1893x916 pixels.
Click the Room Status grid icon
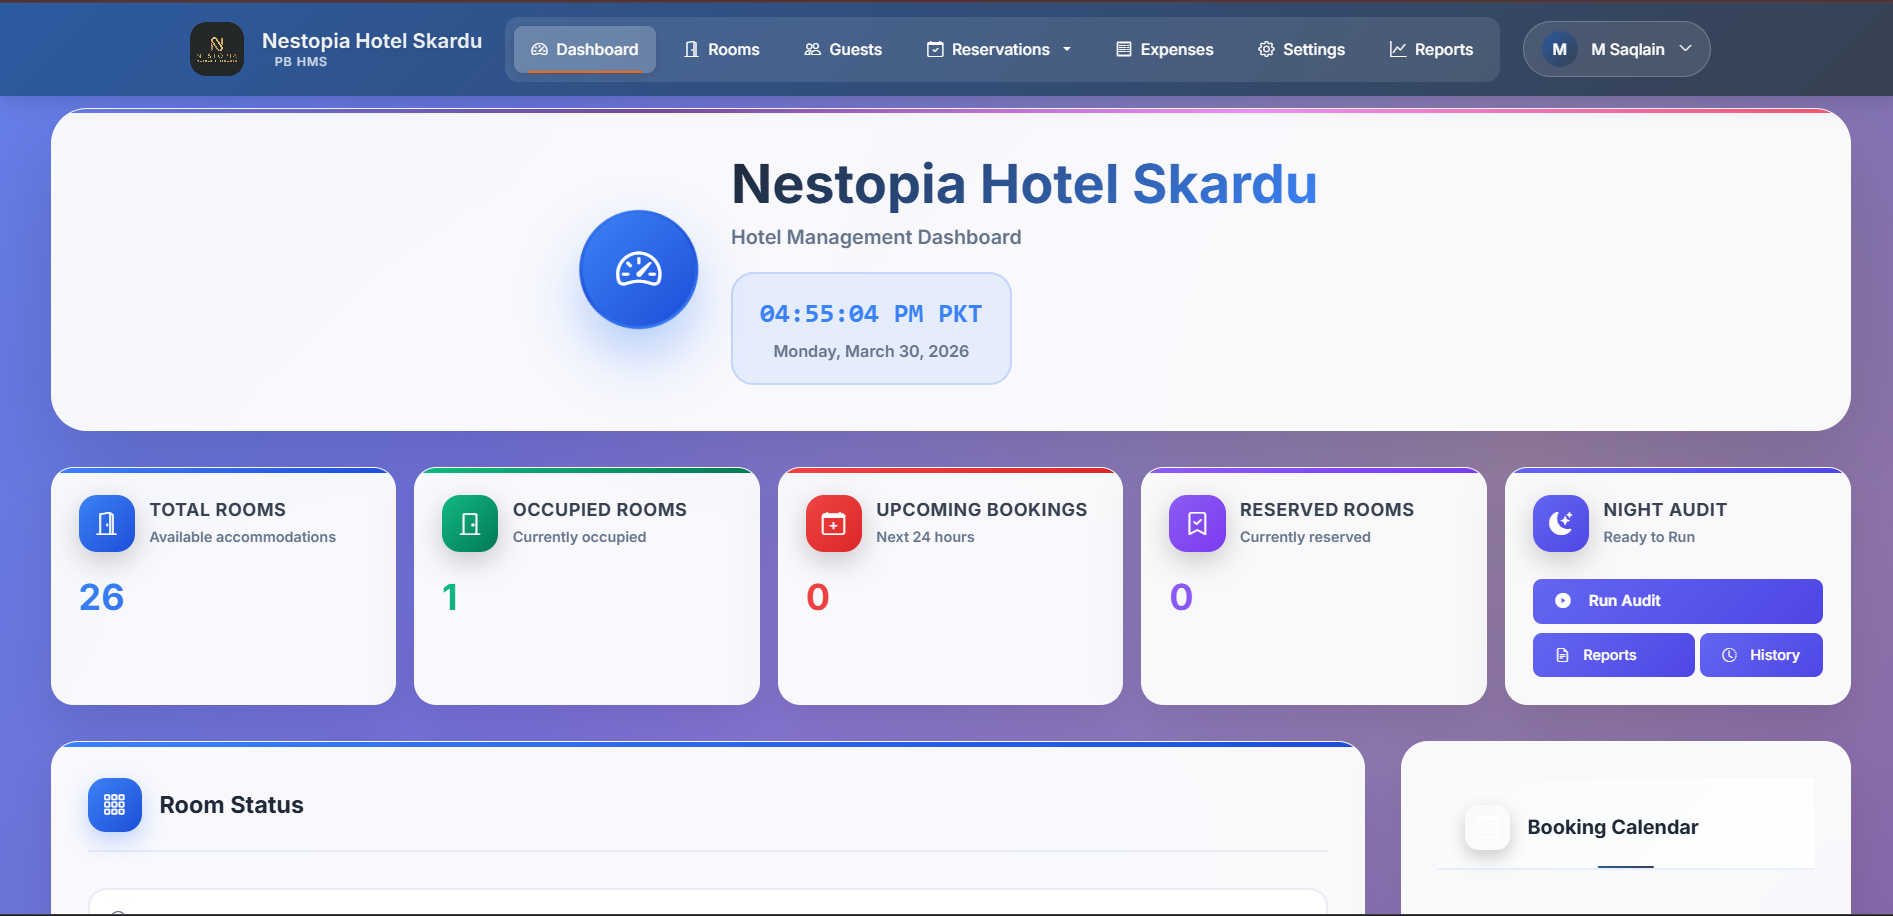[x=115, y=805]
